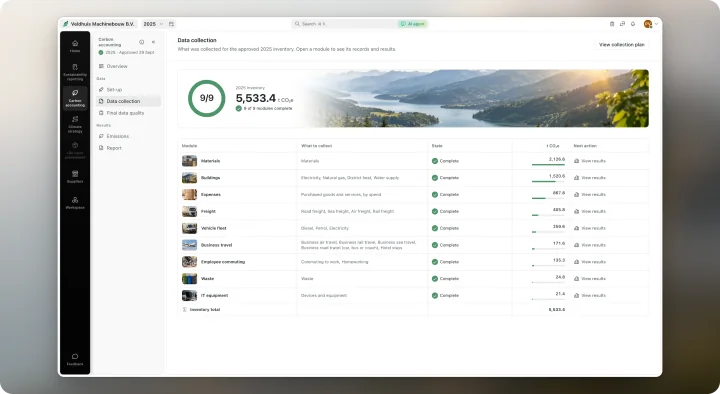Open Home in the black sidebar
The image size is (720, 394).
[75, 46]
